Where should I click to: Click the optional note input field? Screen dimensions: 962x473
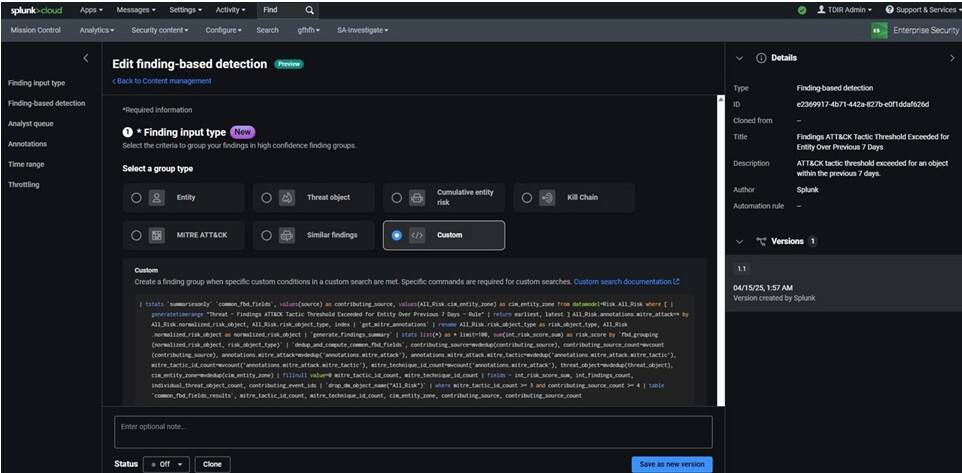413,432
